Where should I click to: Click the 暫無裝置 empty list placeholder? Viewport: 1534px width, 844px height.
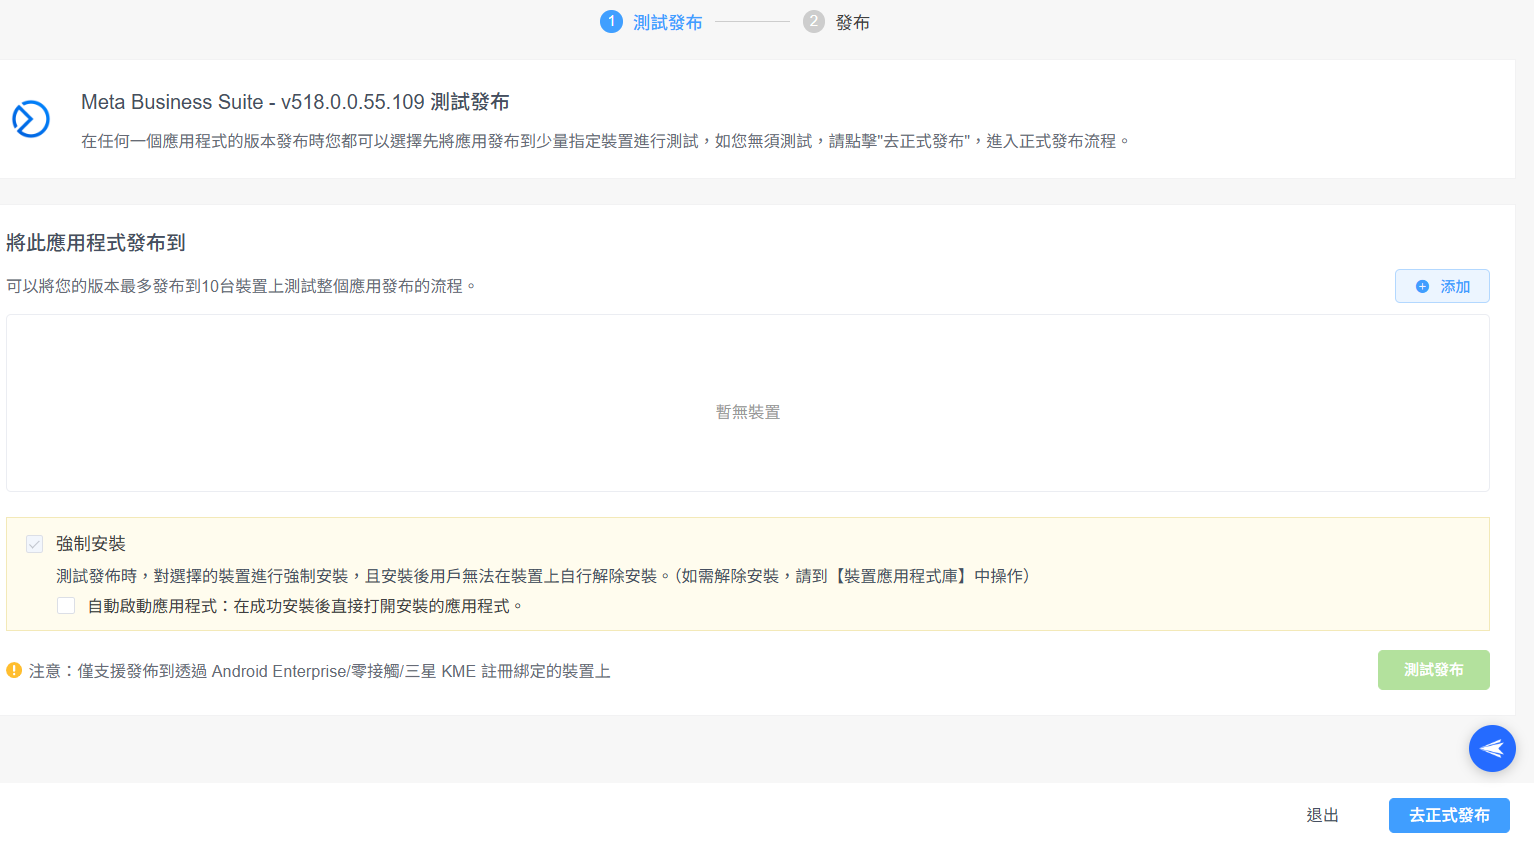(x=748, y=412)
